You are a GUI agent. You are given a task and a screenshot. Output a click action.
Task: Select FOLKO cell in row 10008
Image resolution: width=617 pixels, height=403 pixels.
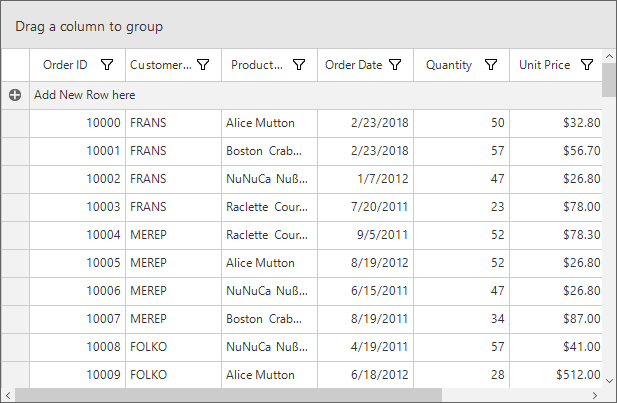click(174, 347)
